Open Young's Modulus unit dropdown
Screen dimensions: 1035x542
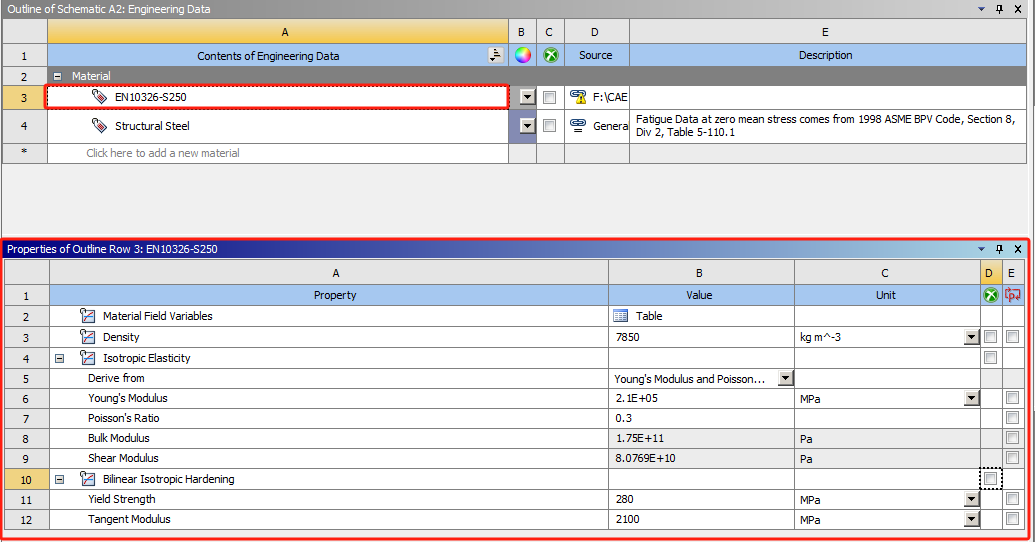(x=971, y=398)
